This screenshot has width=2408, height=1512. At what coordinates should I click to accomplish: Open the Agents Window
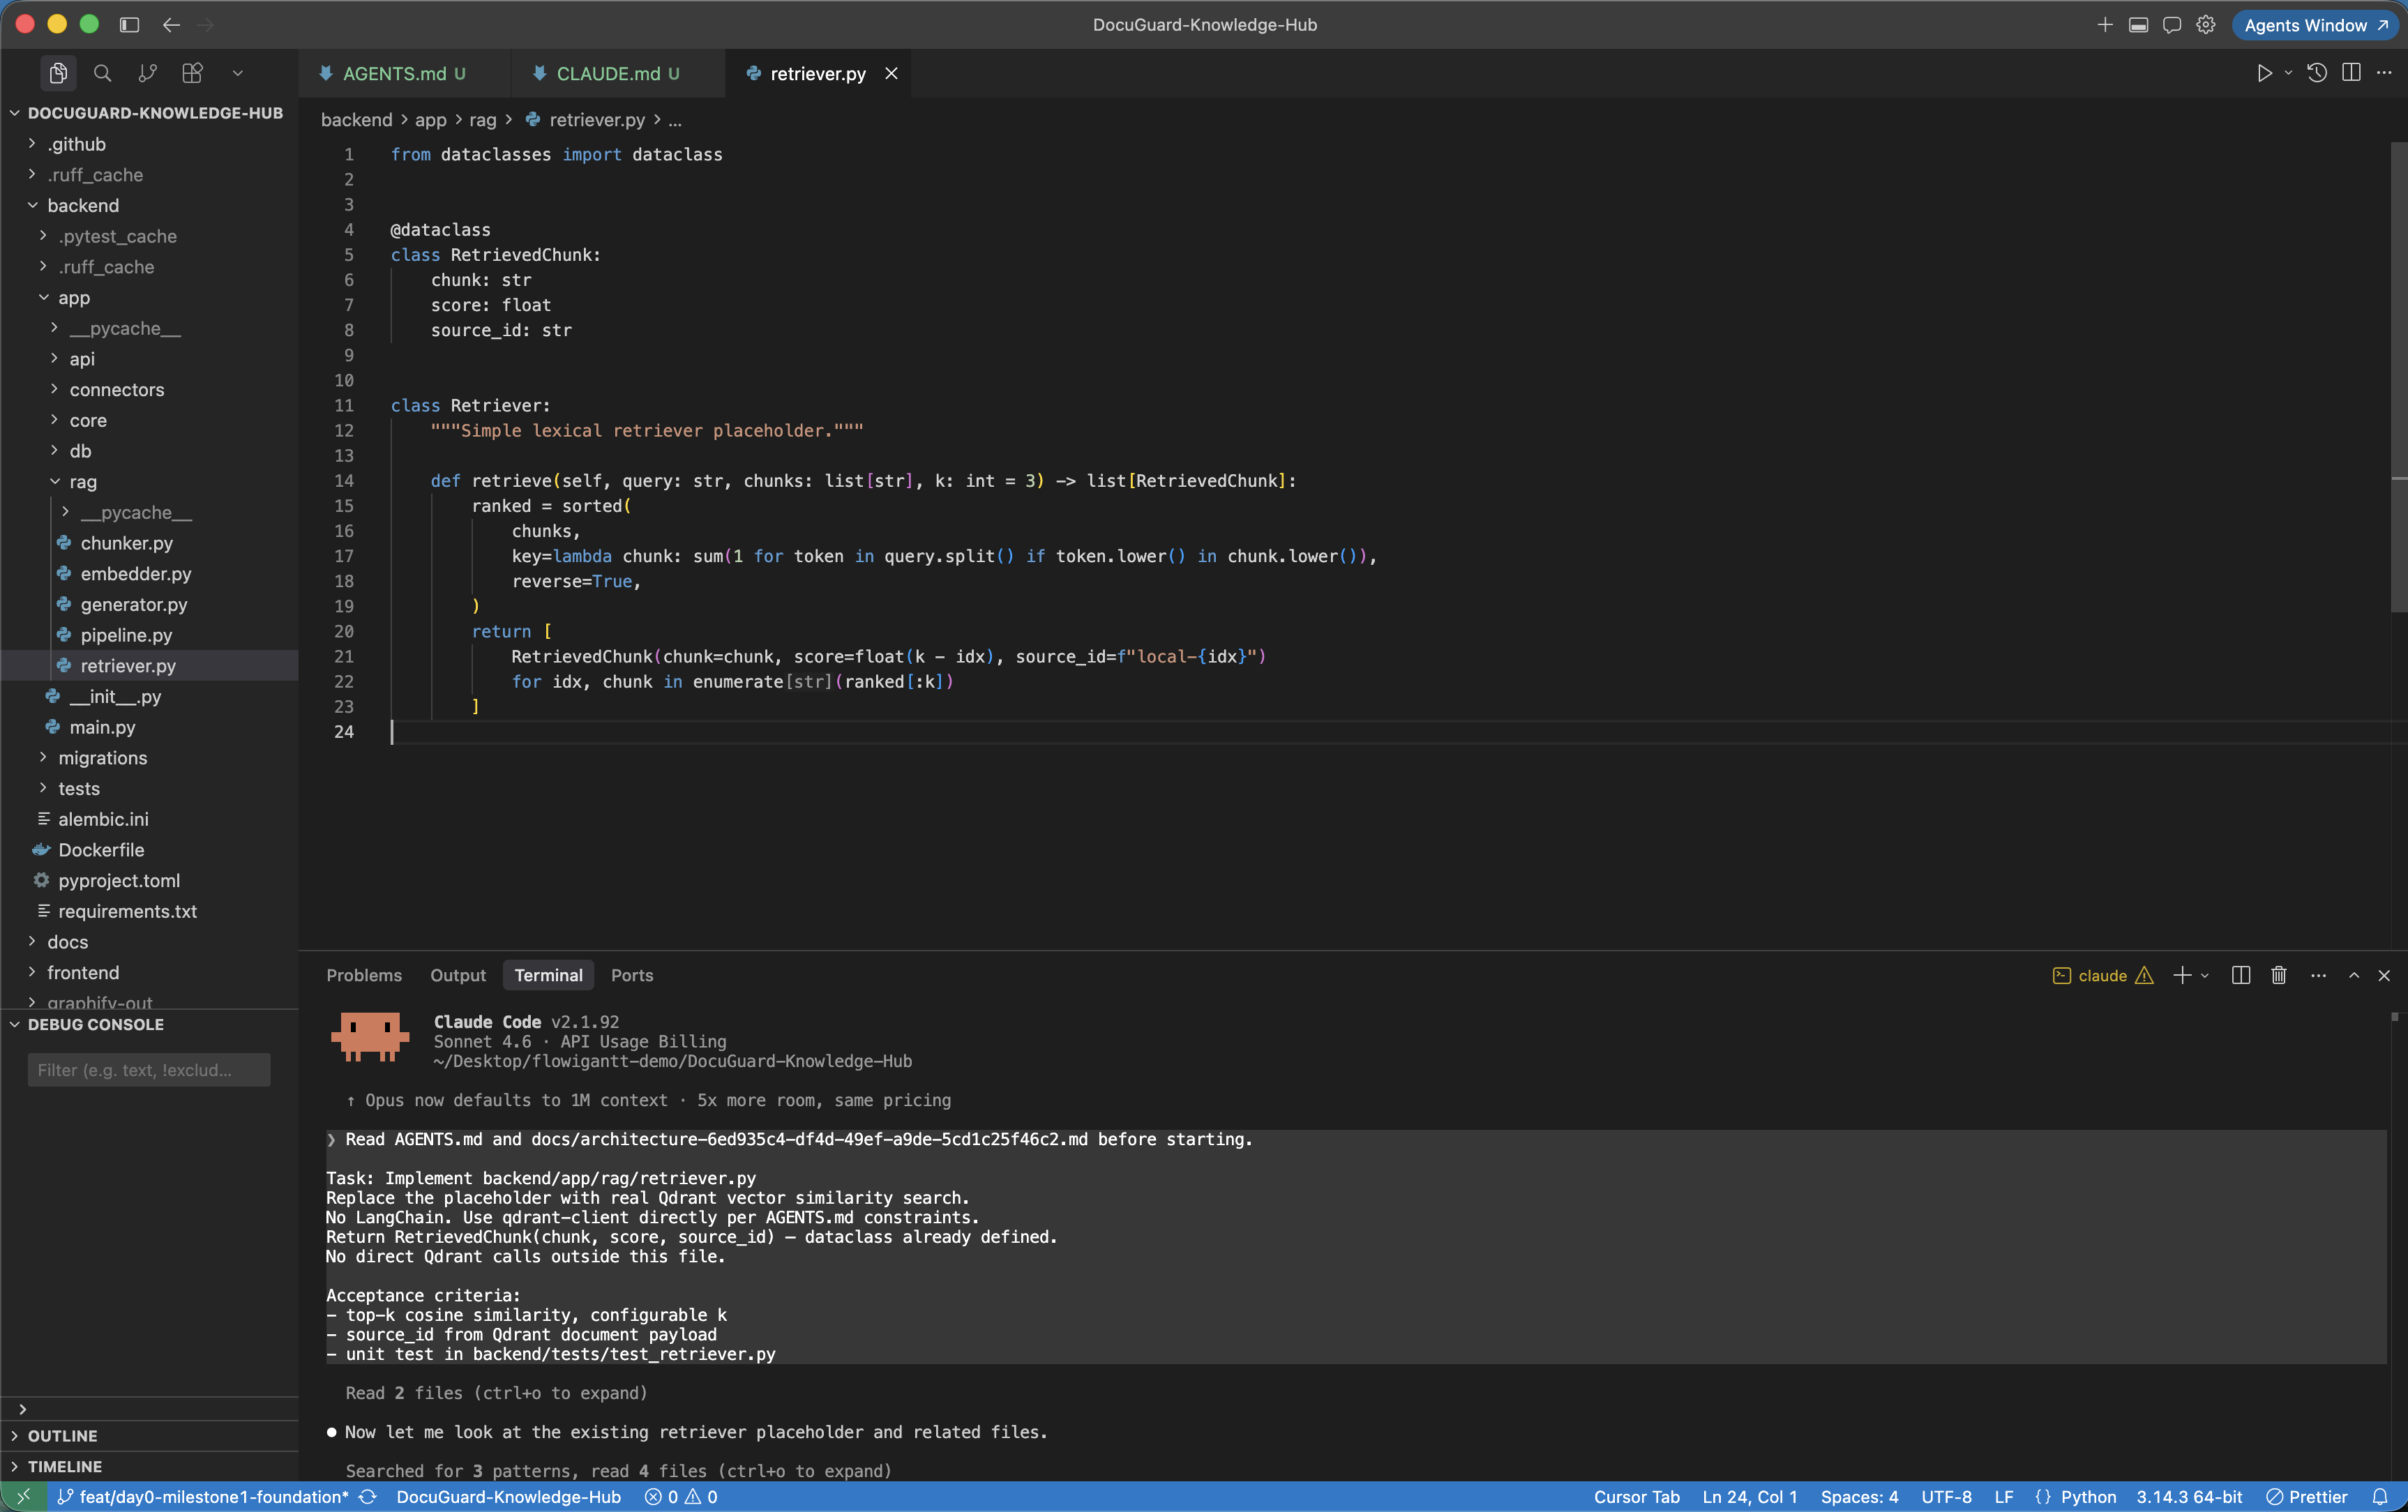click(2316, 25)
